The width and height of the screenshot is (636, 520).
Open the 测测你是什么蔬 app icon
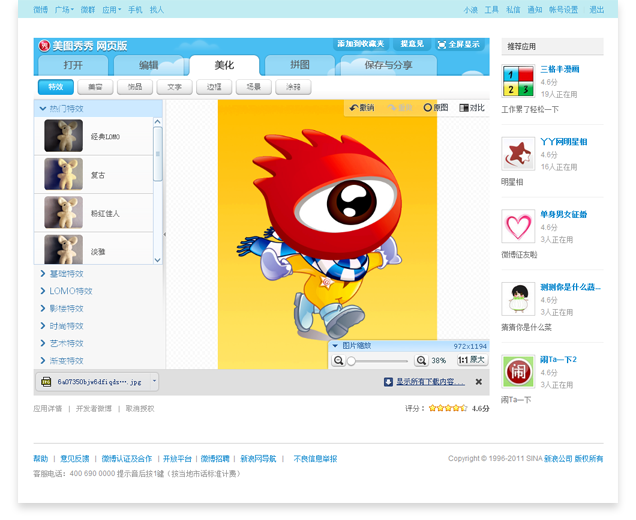click(518, 299)
